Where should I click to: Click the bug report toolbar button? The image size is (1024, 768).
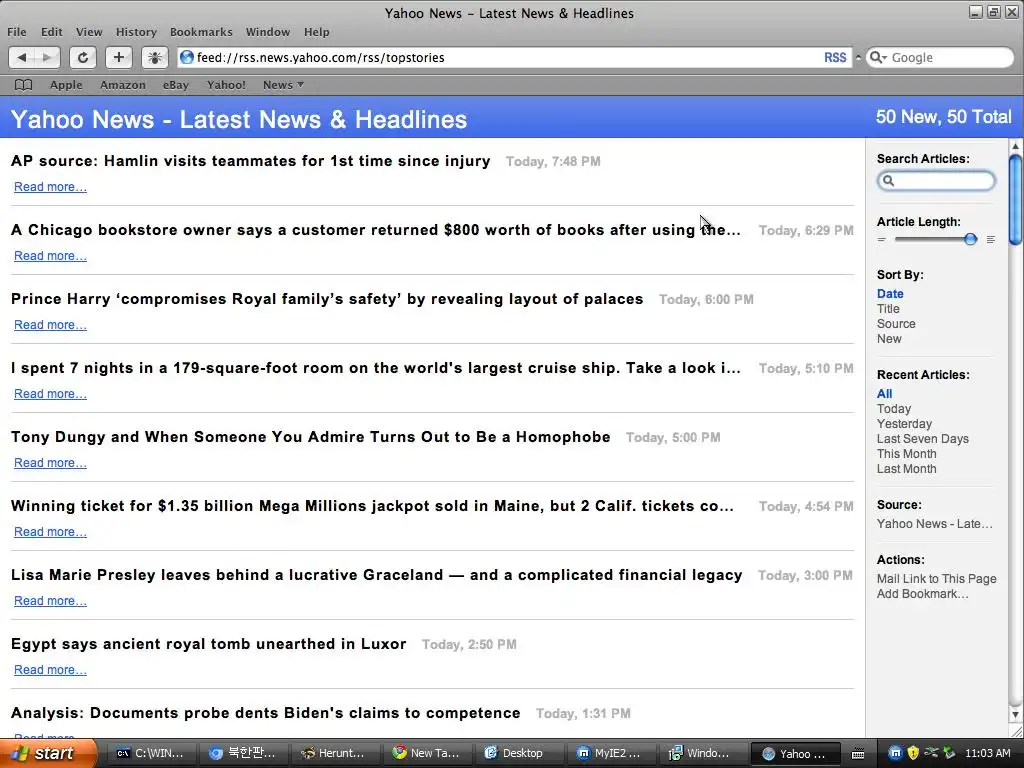pyautogui.click(x=155, y=57)
